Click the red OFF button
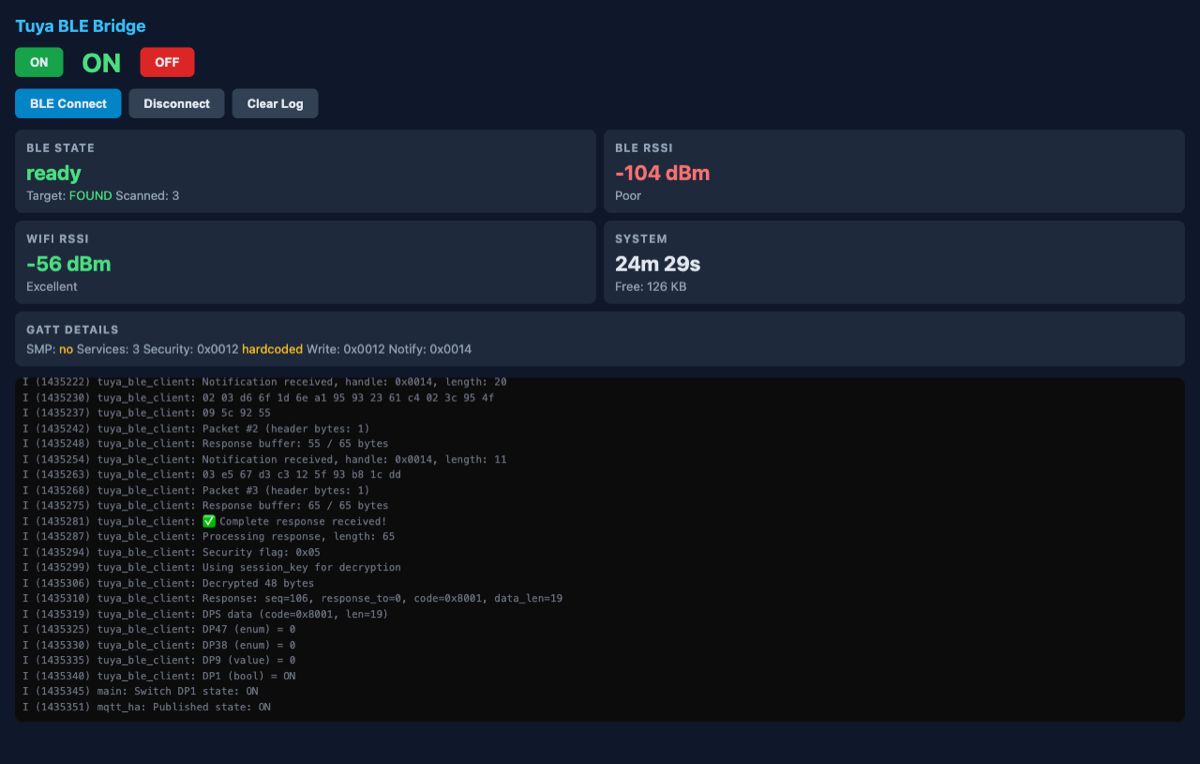1200x764 pixels. coord(167,62)
